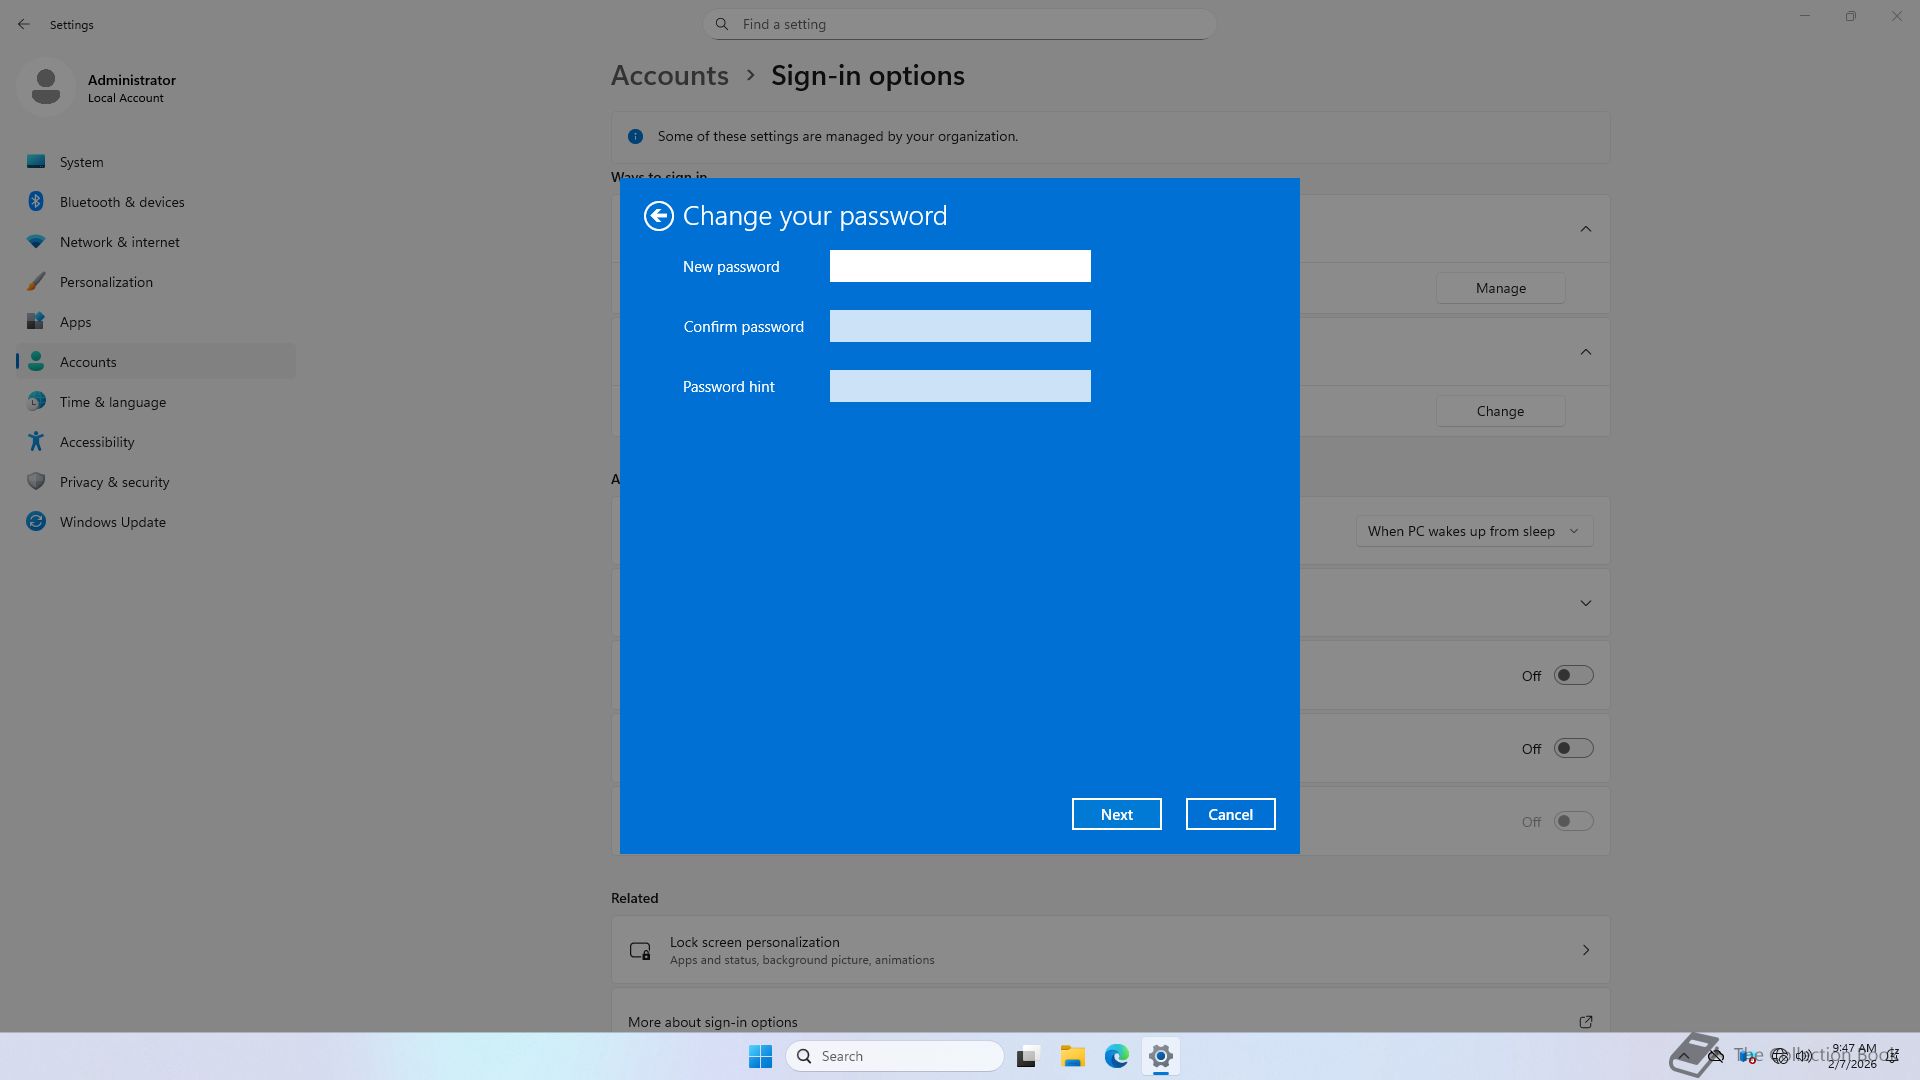The width and height of the screenshot is (1920, 1080).
Task: Expand the collapsed chevron-down section
Action: click(x=1585, y=603)
